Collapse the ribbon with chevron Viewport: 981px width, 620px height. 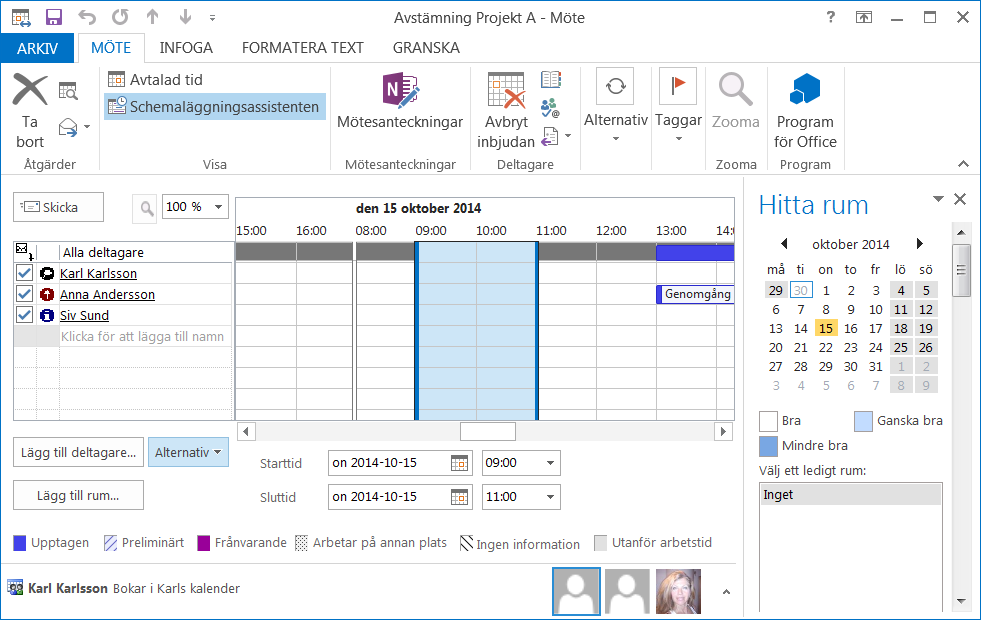[x=963, y=164]
